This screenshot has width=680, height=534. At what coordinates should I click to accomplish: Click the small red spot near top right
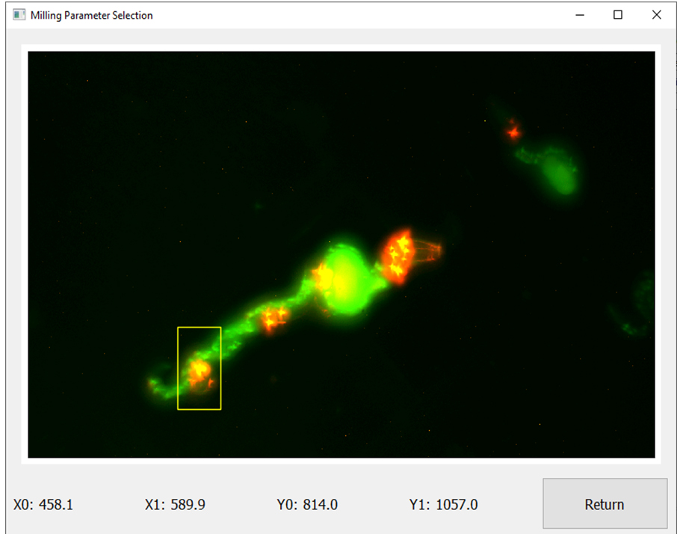[513, 130]
